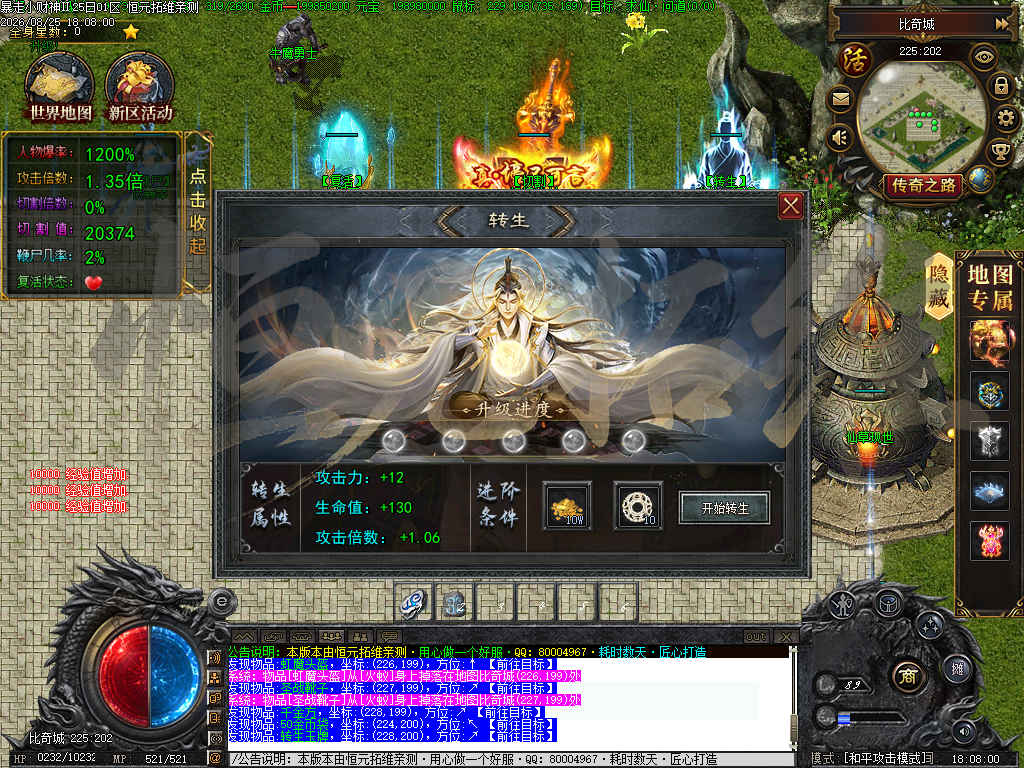Screen dimensions: 1024x768
Task: Select empty quick-slot number 3
Action: click(x=495, y=602)
